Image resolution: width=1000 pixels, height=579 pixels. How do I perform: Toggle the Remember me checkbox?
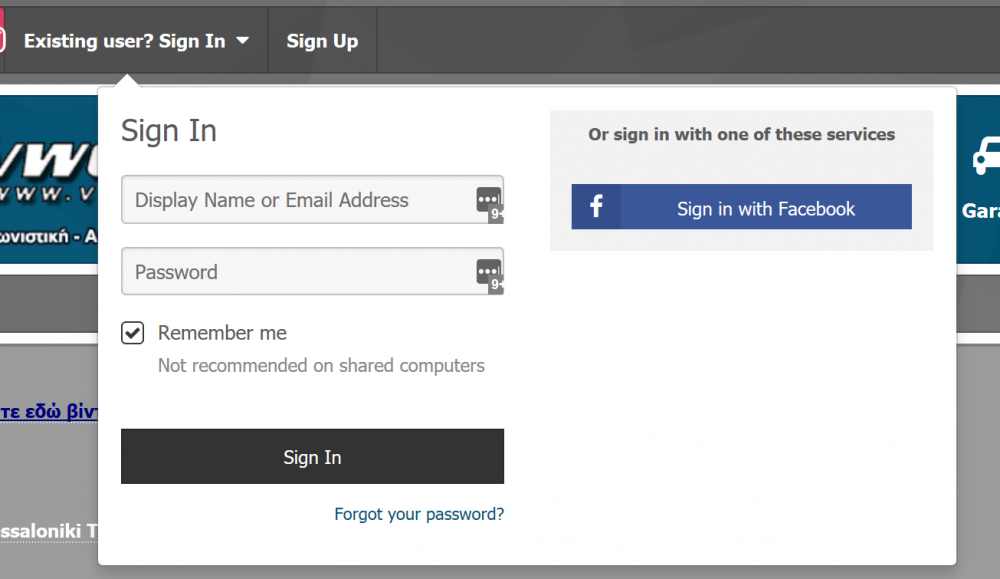[x=133, y=333]
